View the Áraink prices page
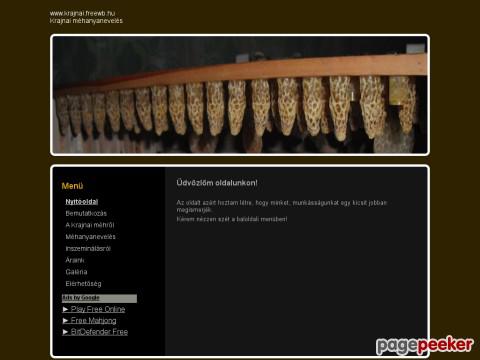Viewport: 480px width, 360px height. tap(75, 260)
